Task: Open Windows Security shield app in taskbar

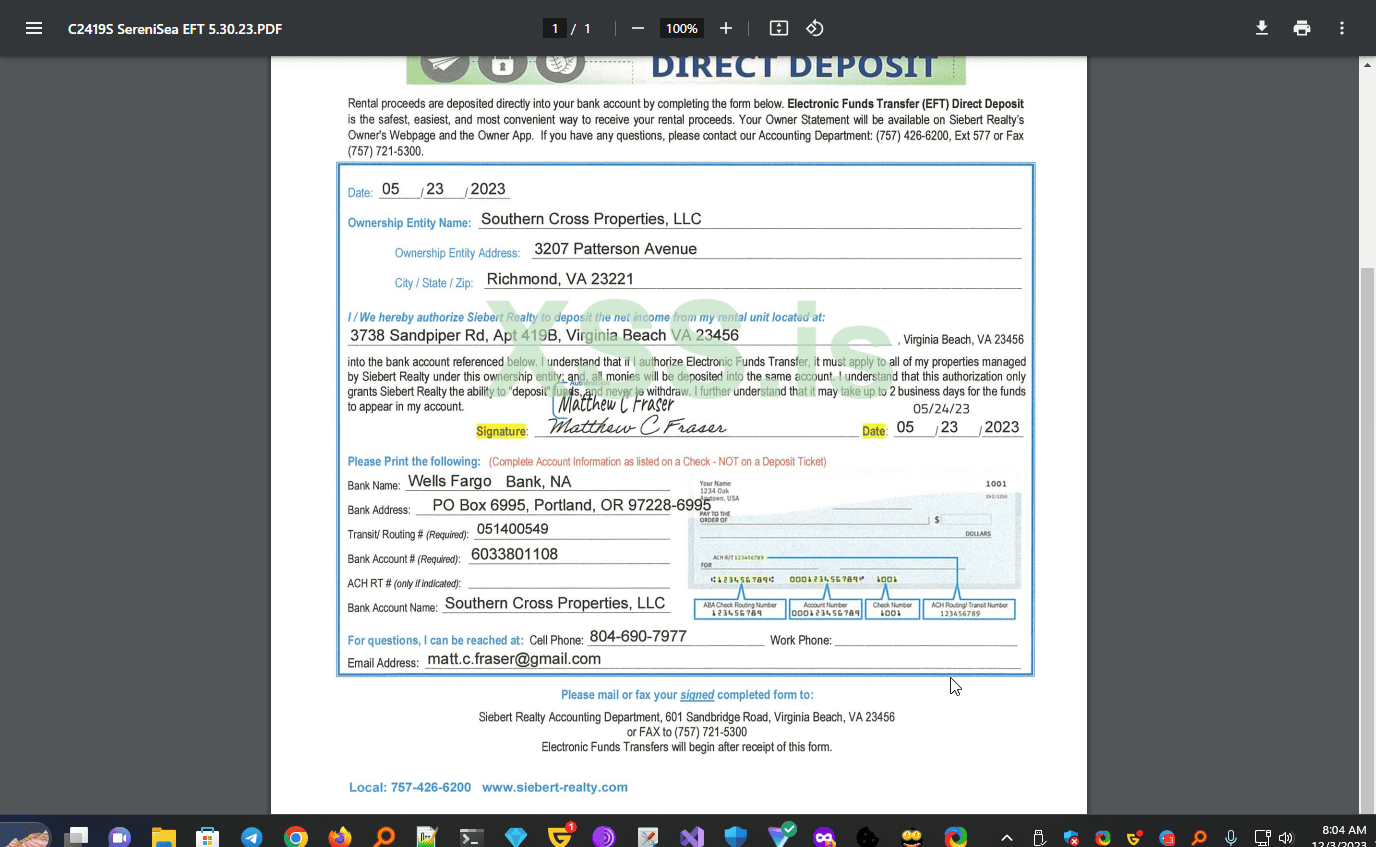Action: [x=736, y=837]
